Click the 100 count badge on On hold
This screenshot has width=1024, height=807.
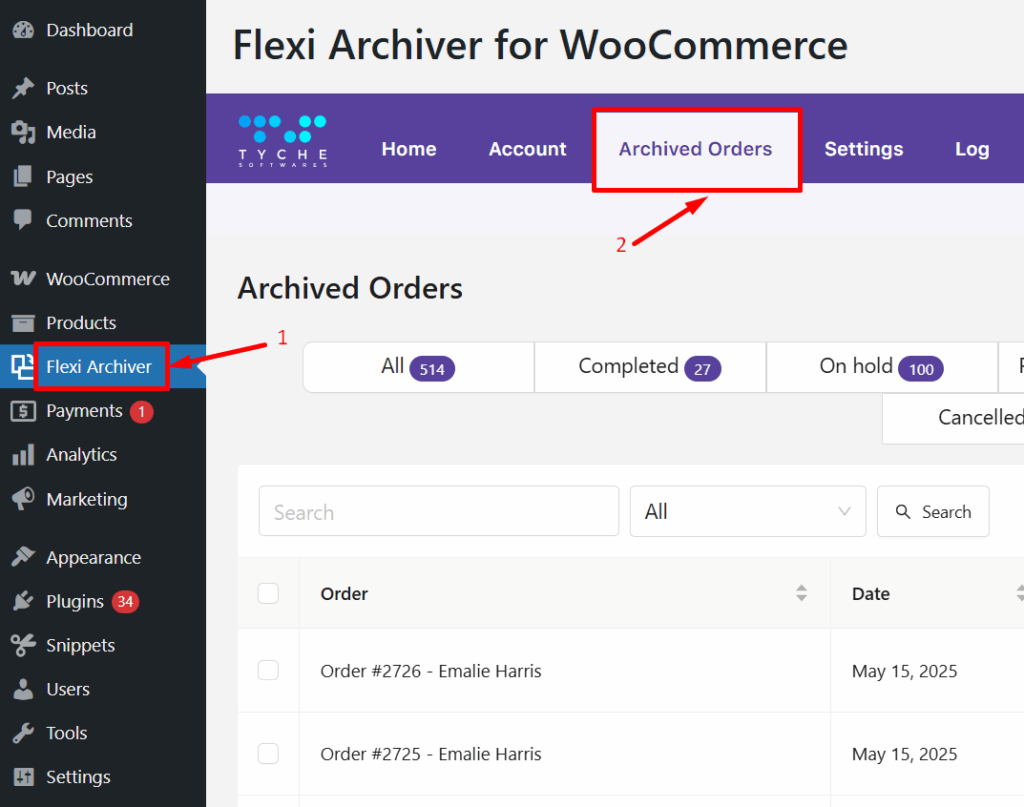click(921, 369)
